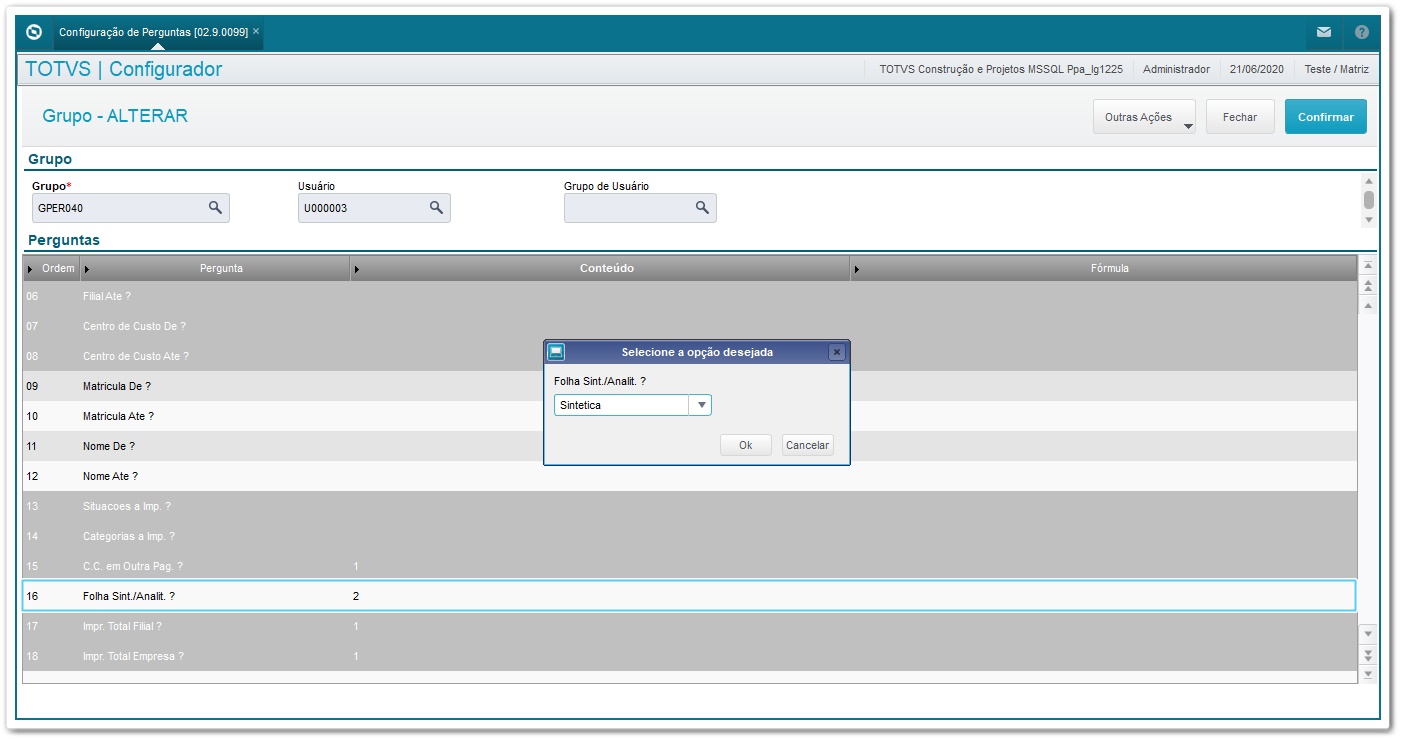Click the Teste / Matriz label
The width and height of the screenshot is (1402, 741).
[1337, 69]
